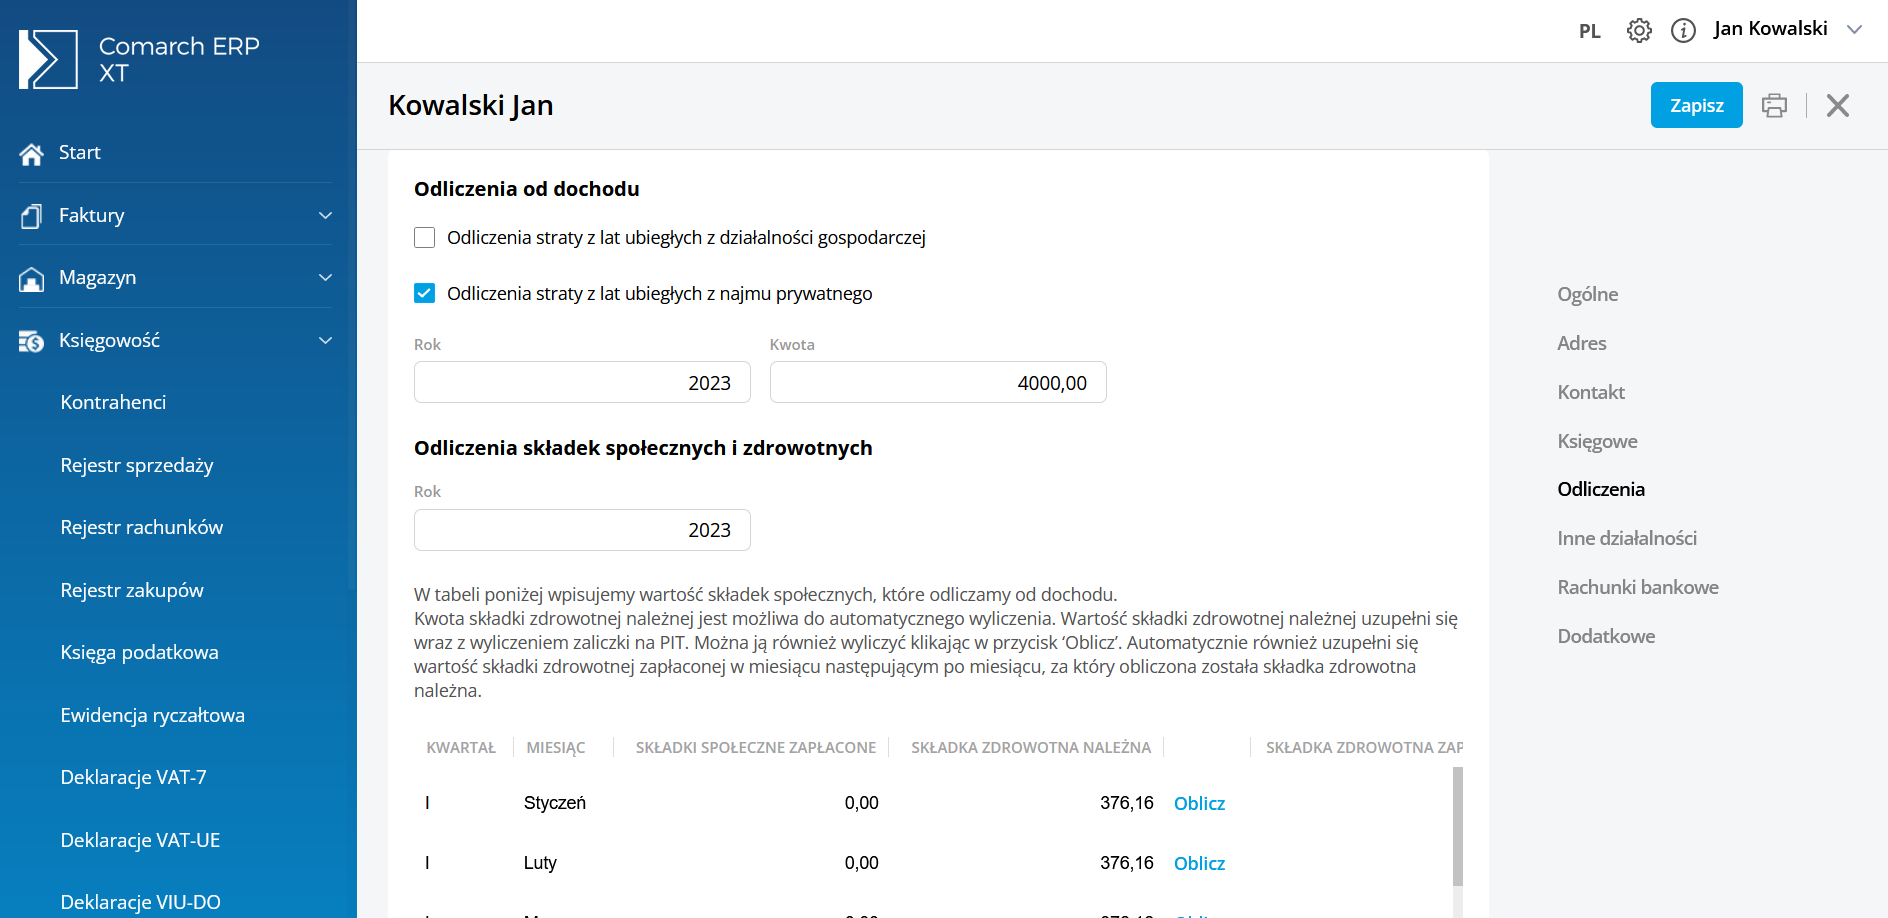Click the Magazyn warehouse icon

(x=31, y=279)
